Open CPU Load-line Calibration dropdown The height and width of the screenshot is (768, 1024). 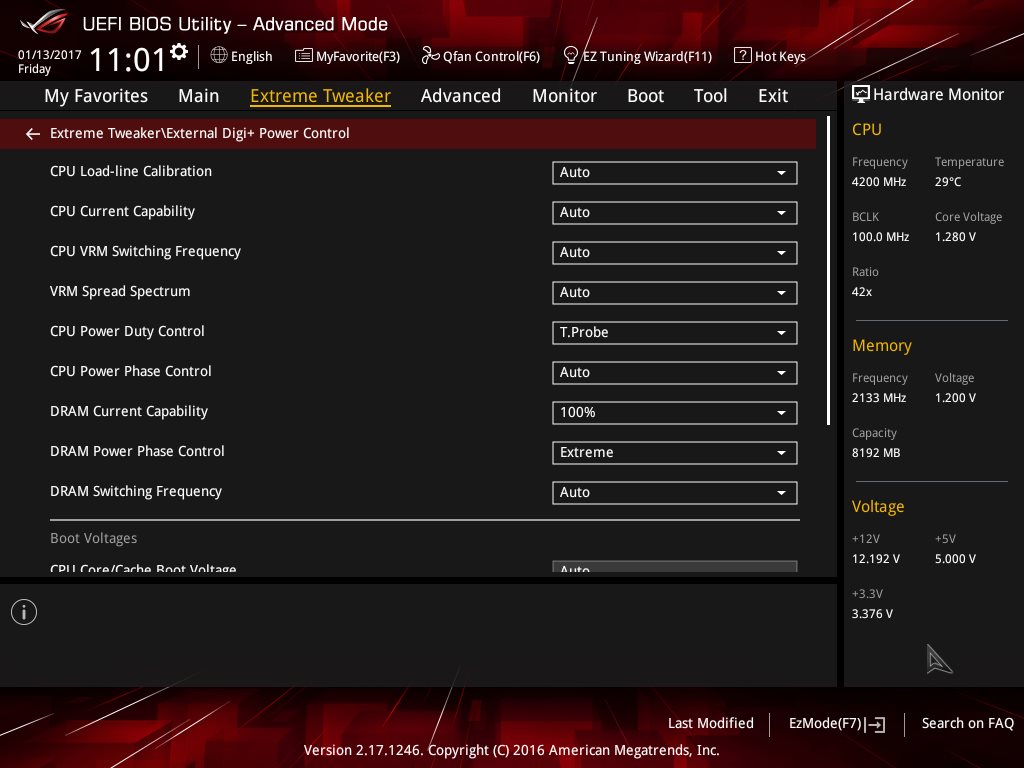(x=675, y=172)
